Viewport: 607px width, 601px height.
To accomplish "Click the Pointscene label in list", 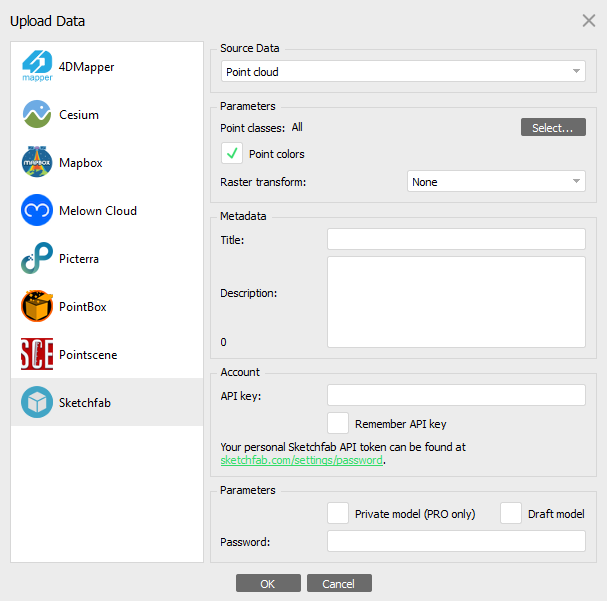I will click(x=88, y=355).
